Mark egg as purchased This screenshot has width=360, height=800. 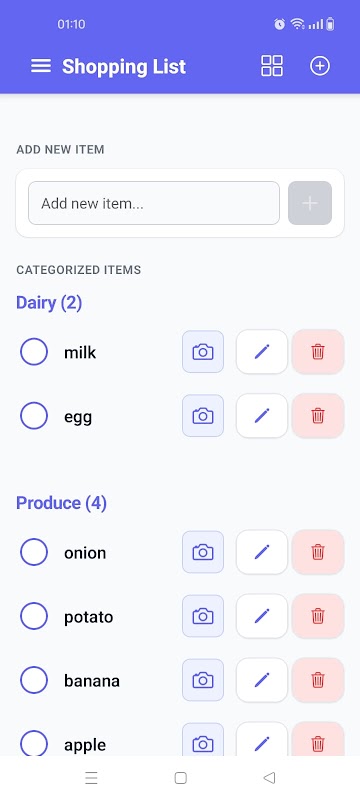coord(34,416)
